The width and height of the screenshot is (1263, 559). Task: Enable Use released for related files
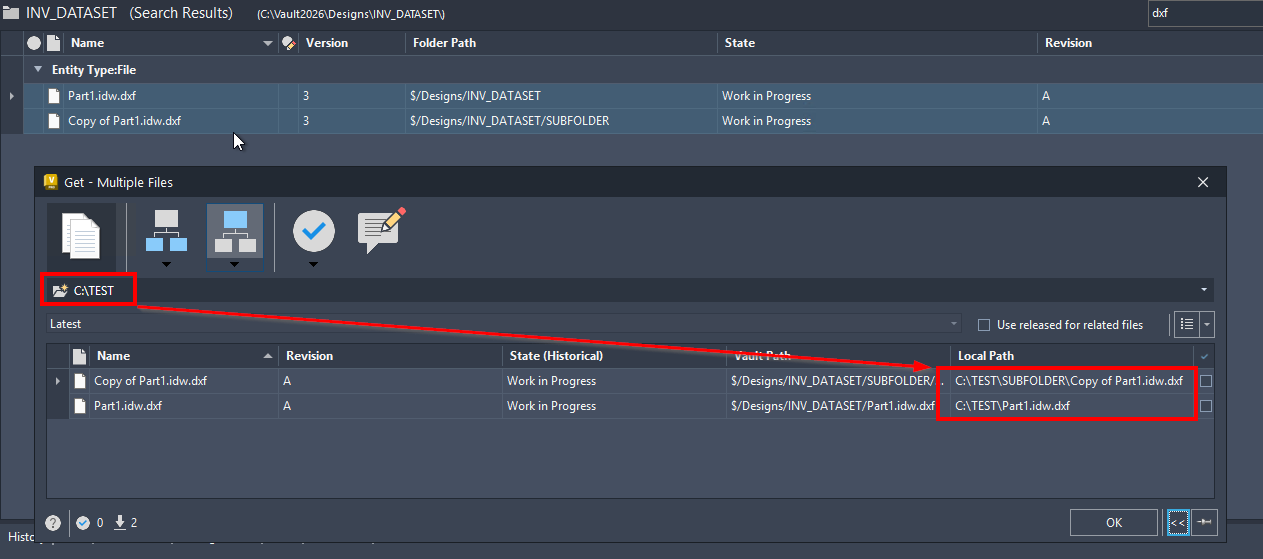[x=984, y=324]
